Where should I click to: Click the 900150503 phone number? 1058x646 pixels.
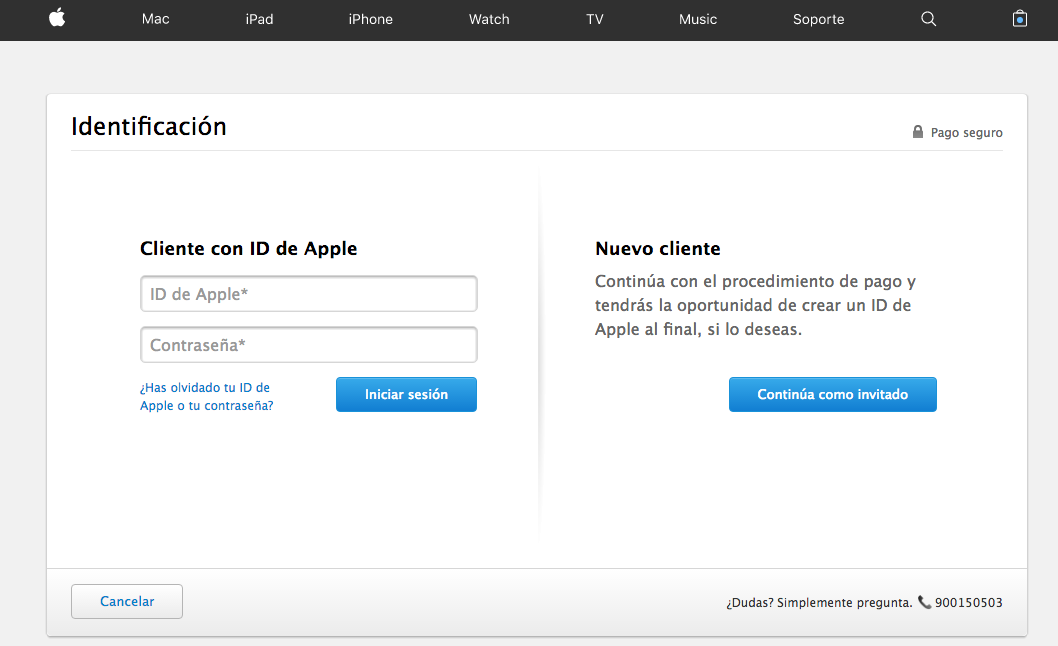click(968, 603)
